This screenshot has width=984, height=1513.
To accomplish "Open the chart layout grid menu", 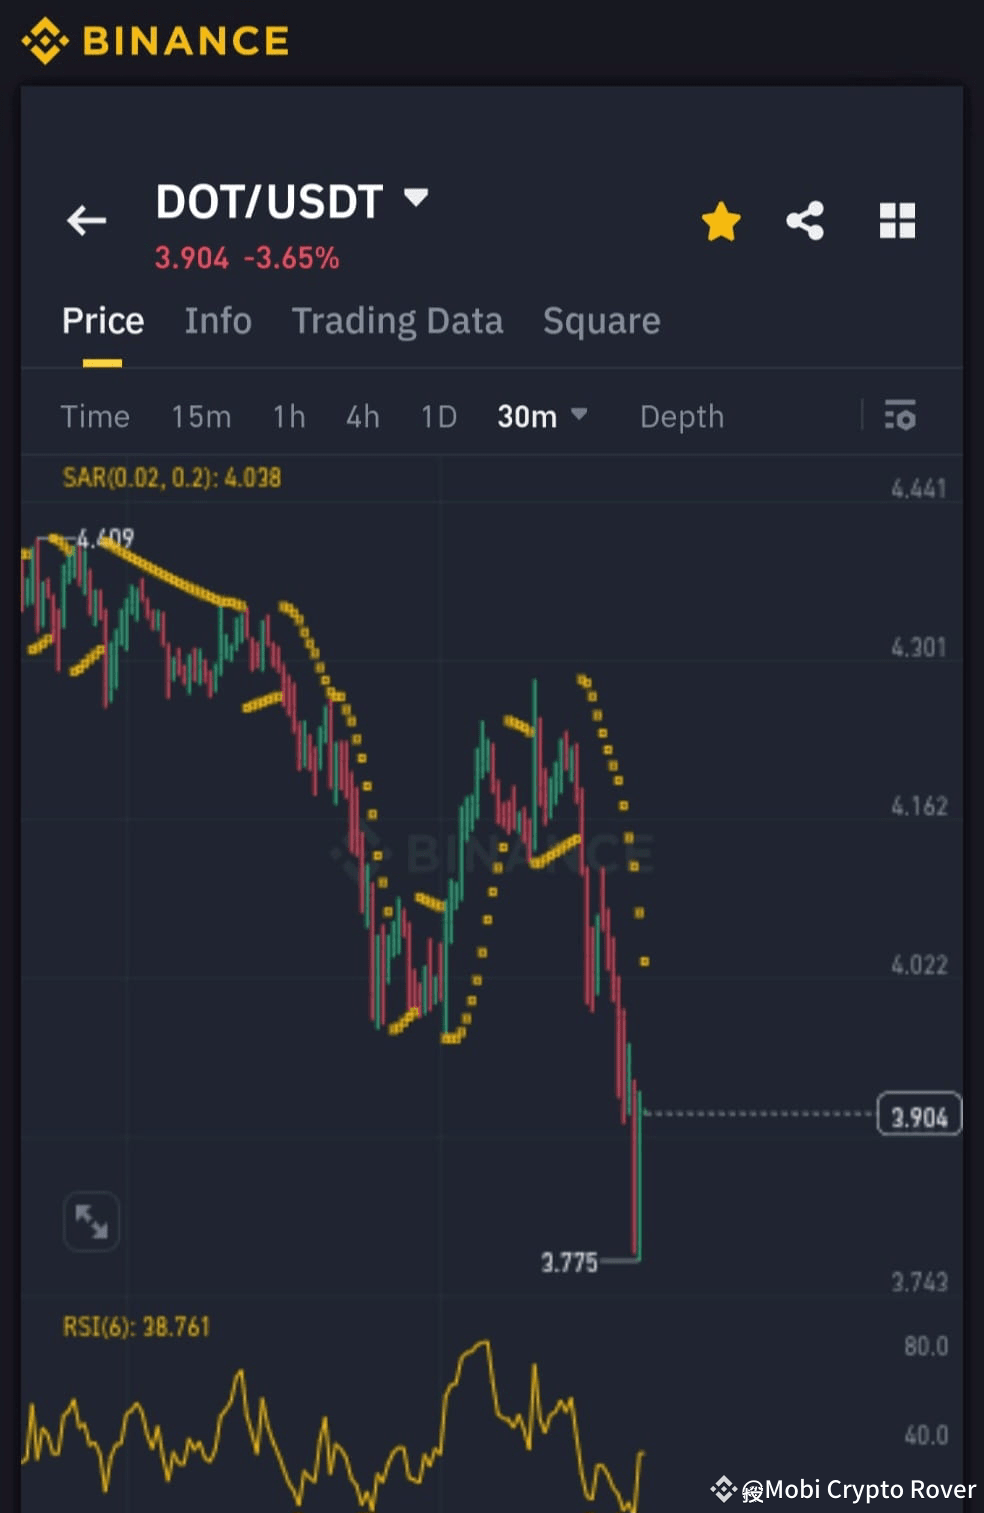I will click(897, 221).
